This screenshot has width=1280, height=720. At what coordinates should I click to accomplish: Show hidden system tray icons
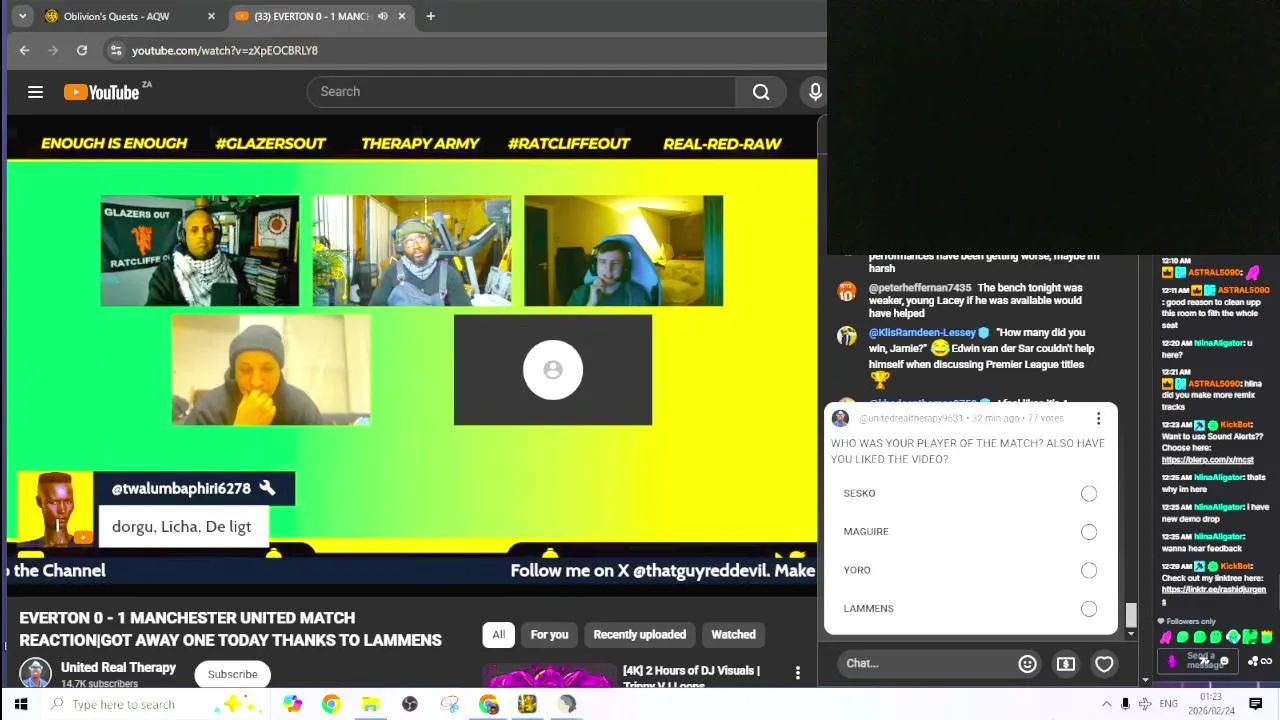tap(1106, 704)
